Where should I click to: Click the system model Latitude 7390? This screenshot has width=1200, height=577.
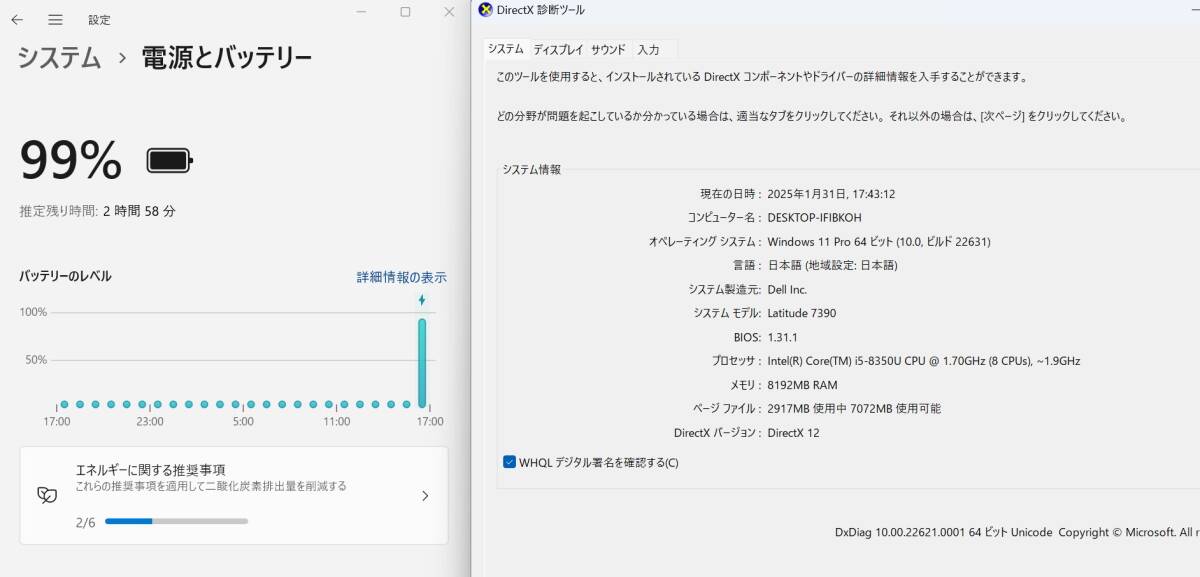[x=802, y=313]
